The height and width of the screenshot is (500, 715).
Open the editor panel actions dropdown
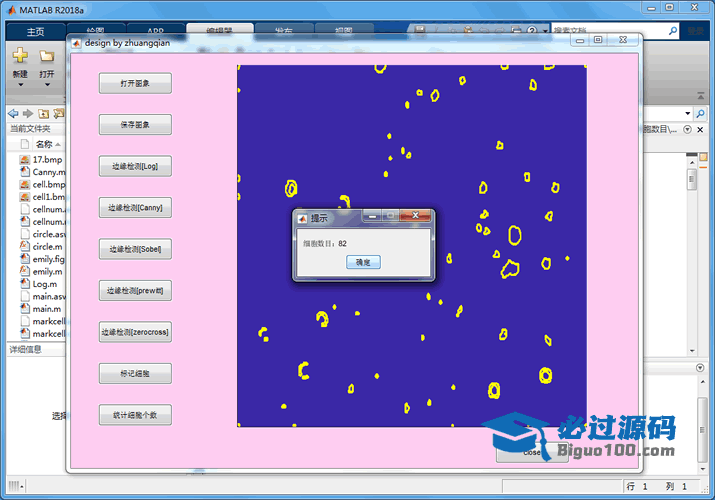coord(687,129)
